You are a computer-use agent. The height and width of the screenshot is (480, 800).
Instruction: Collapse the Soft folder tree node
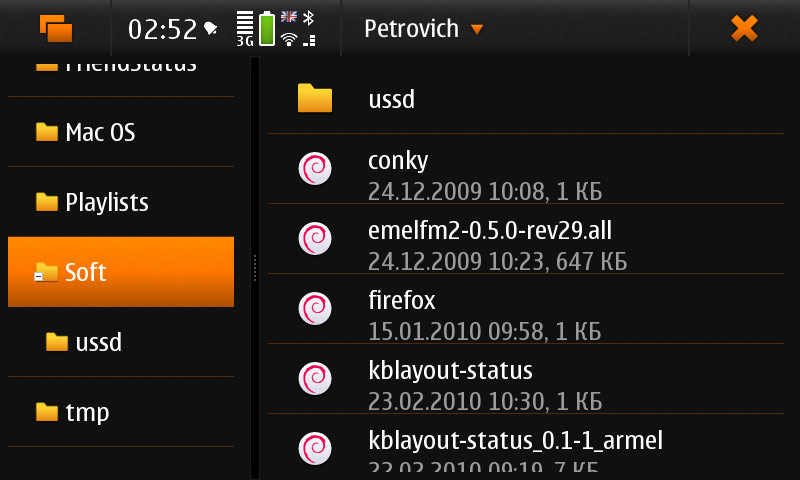(39, 277)
